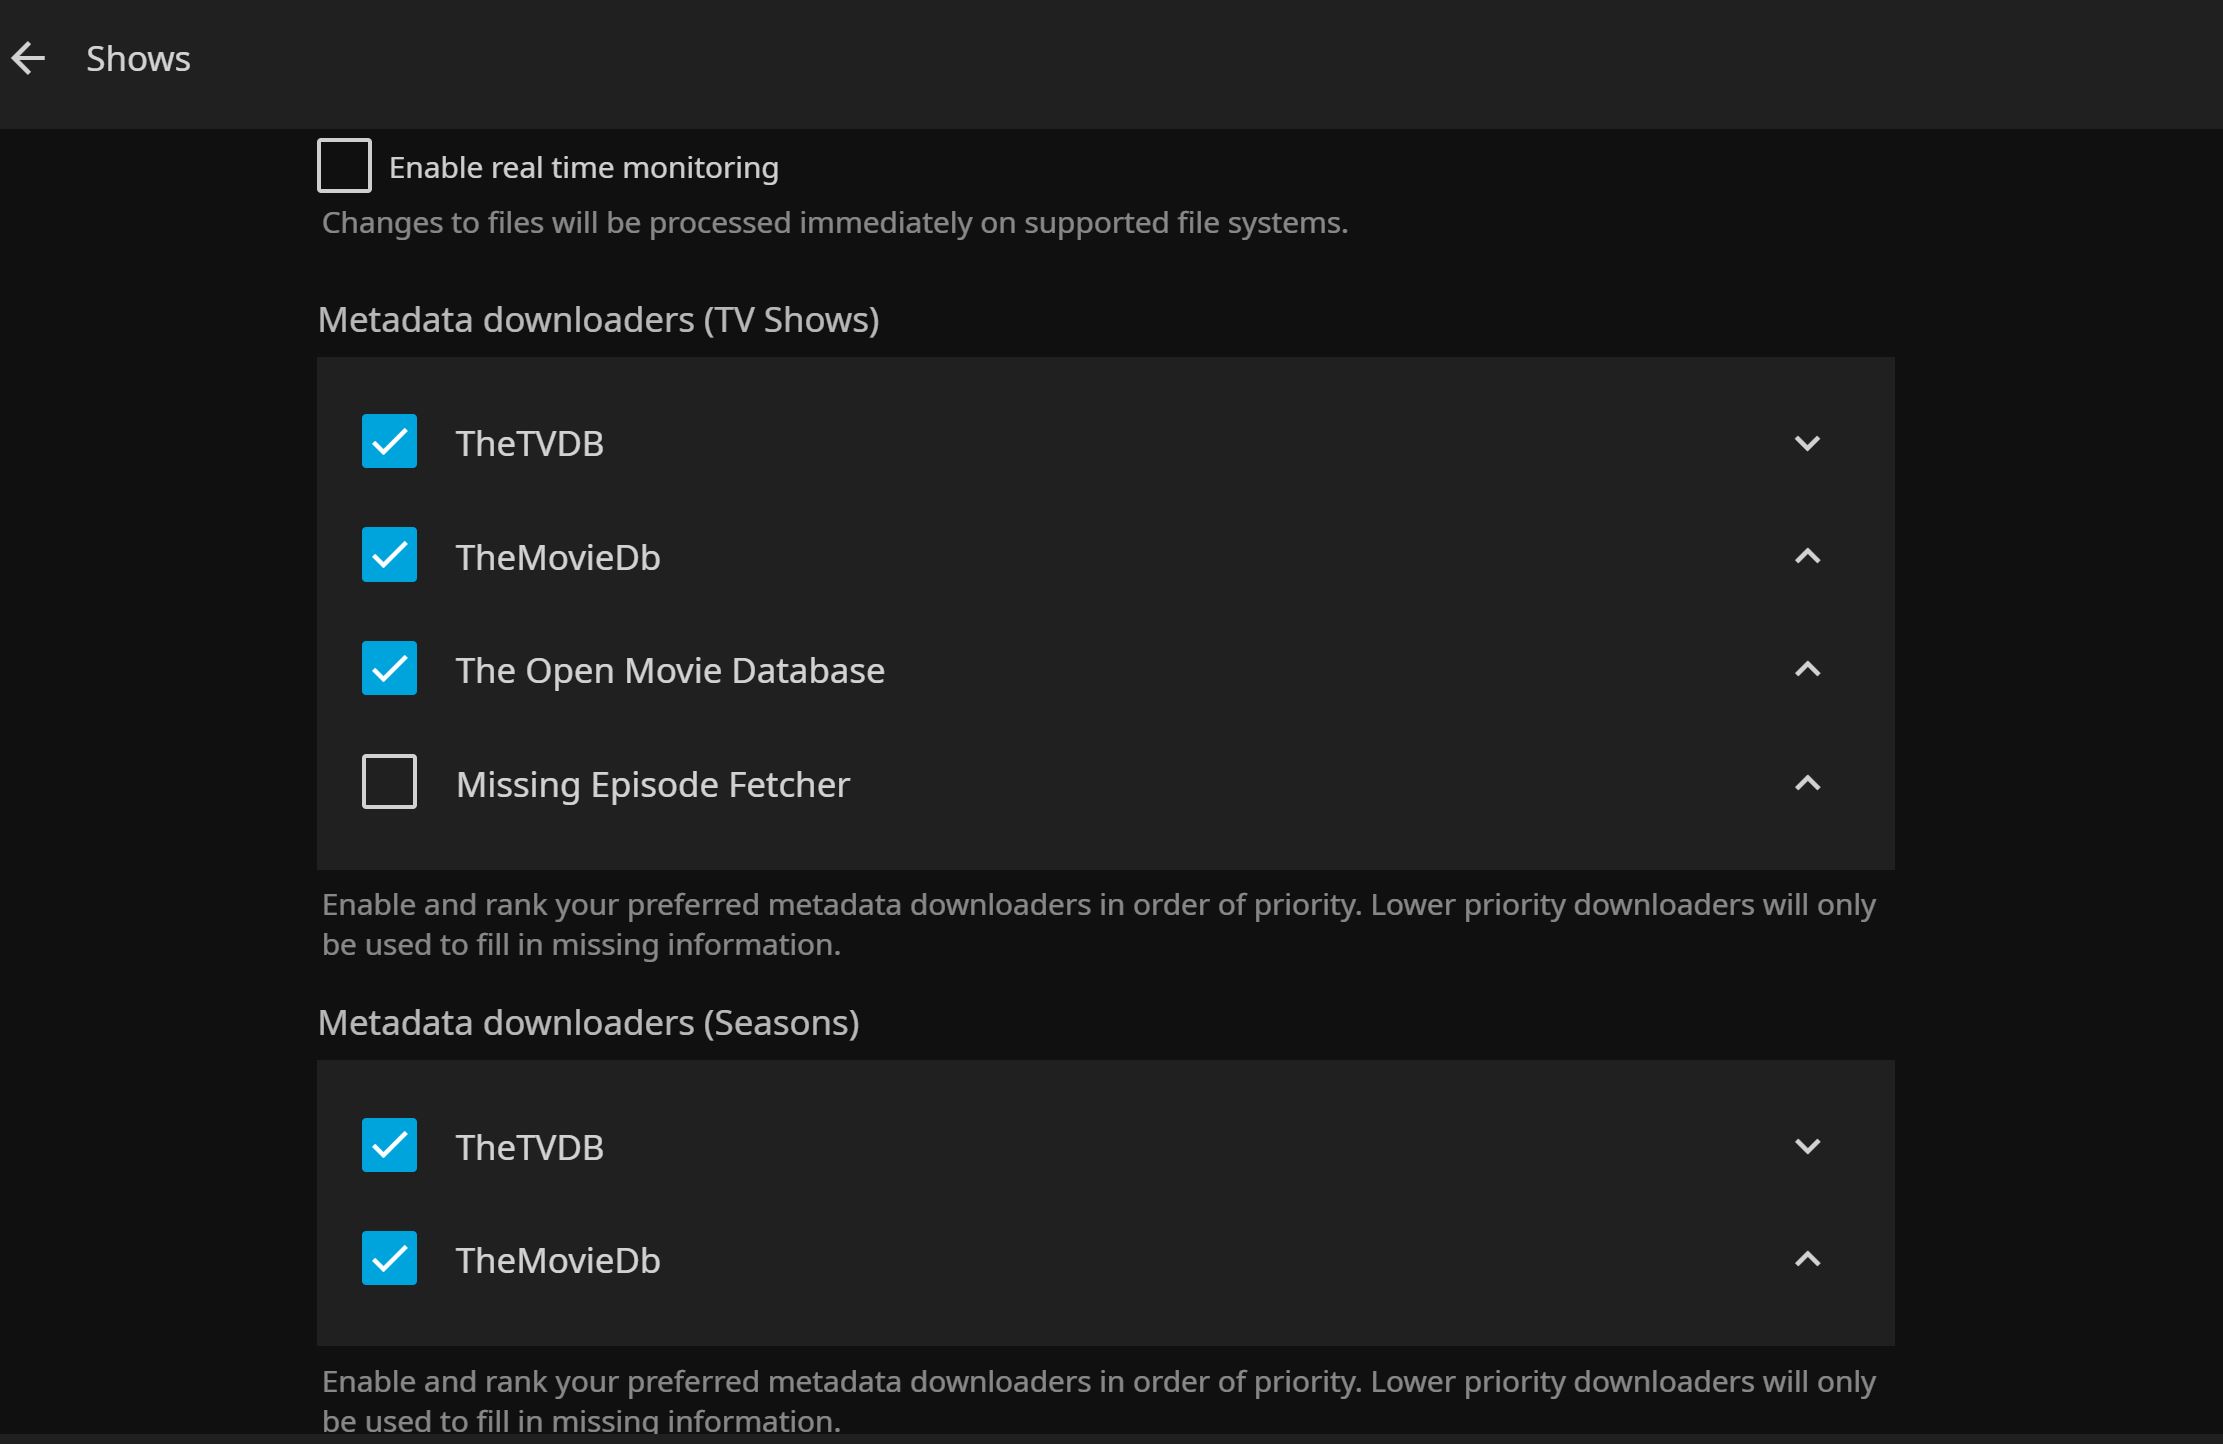The image size is (2223, 1444).
Task: Uncheck TheMovieDb in Seasons downloaders
Action: (x=389, y=1258)
